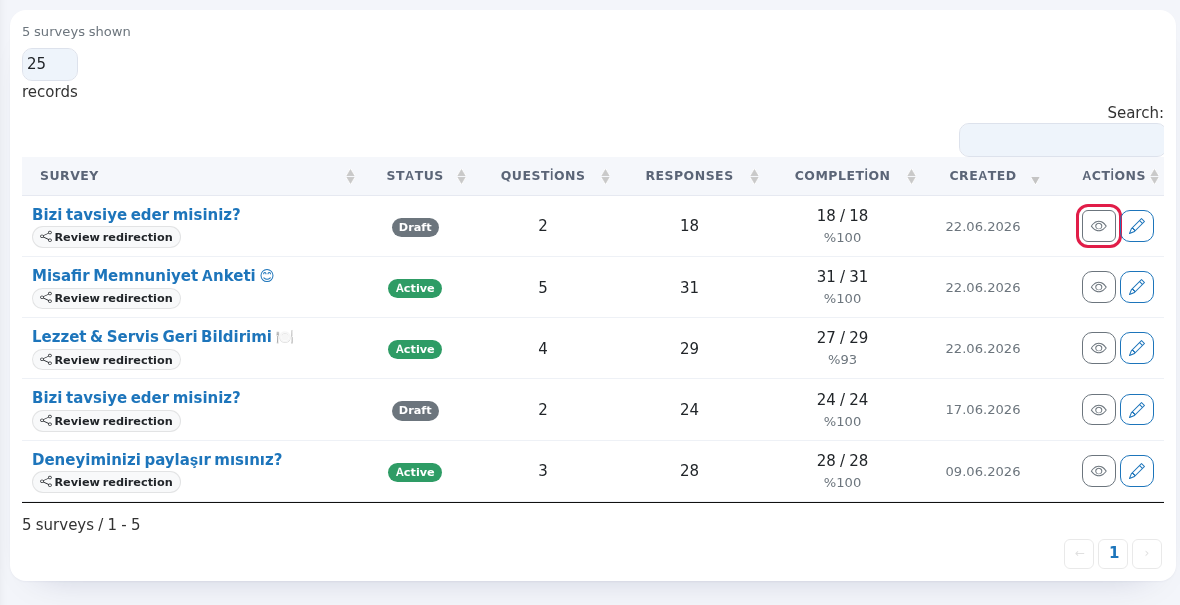Edit Lezzet & Servis Geri Bildirimi survey
The height and width of the screenshot is (605, 1180).
pyautogui.click(x=1136, y=348)
